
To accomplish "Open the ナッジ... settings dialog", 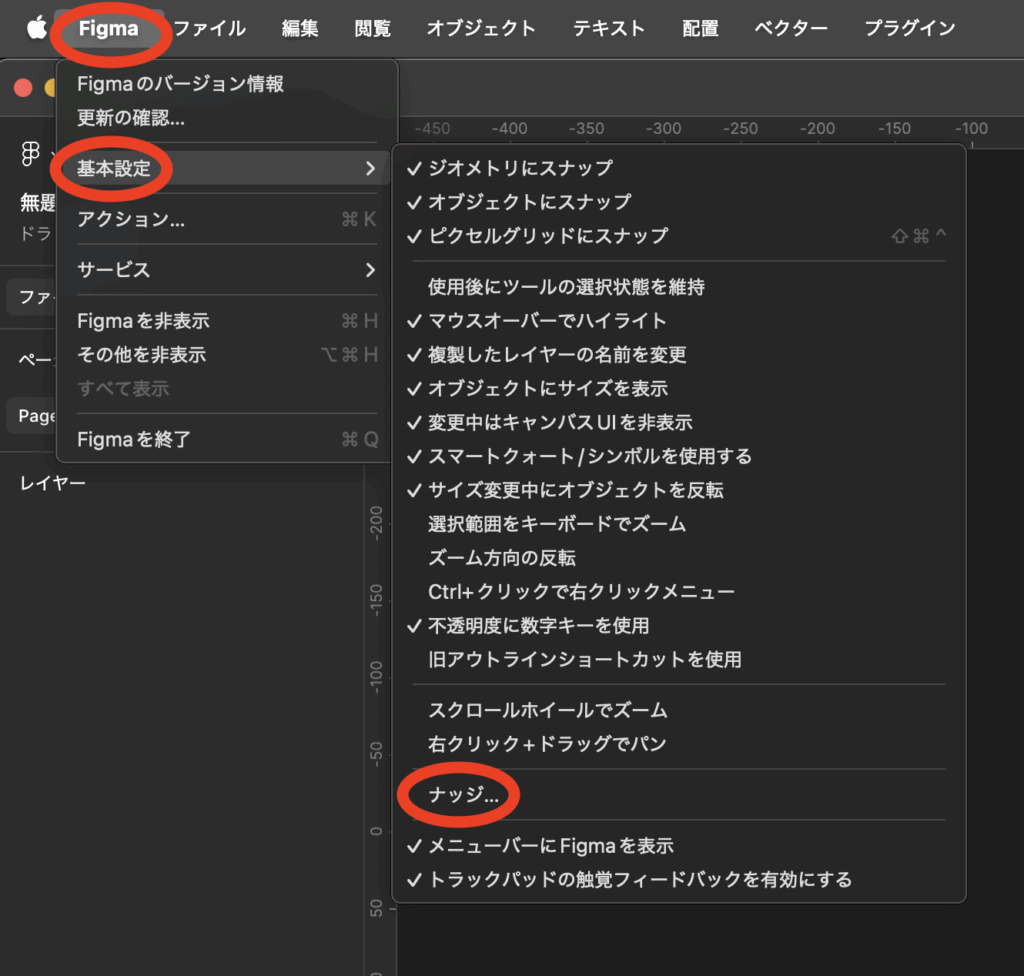I will (x=463, y=796).
